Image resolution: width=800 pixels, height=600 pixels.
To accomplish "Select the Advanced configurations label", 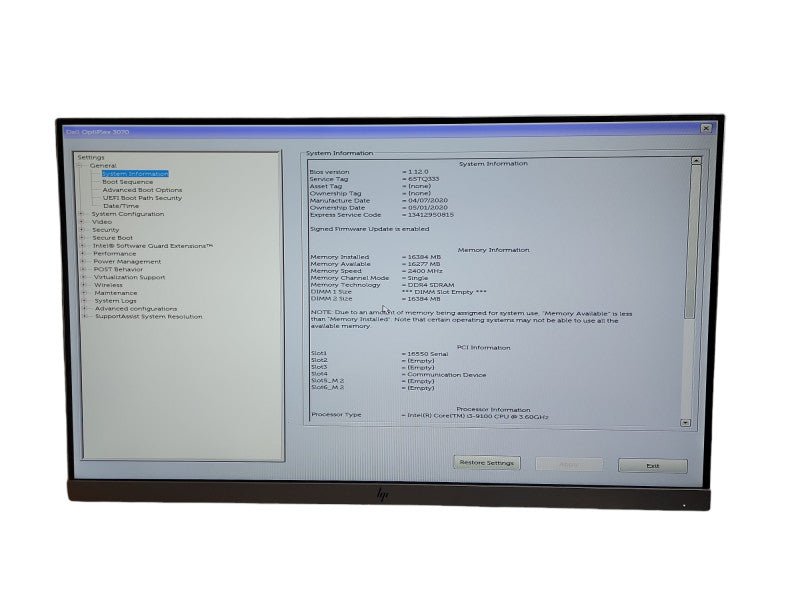I will pyautogui.click(x=136, y=309).
